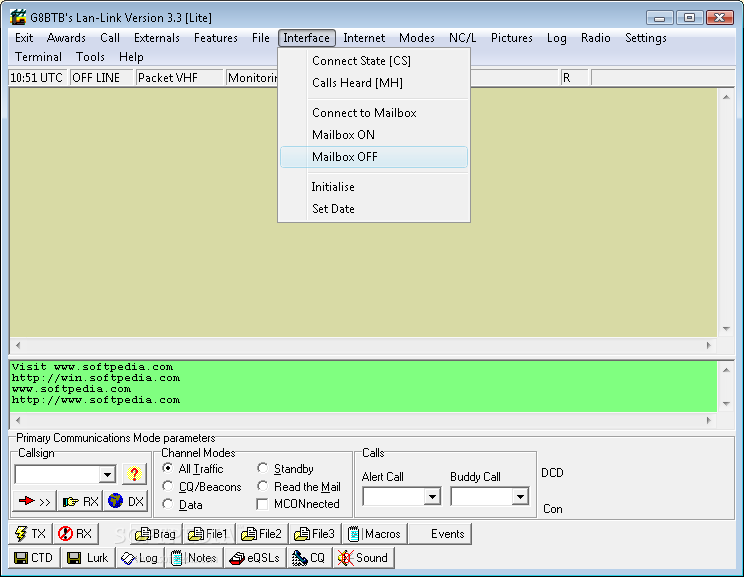
Task: Open the Internet menu
Action: coord(364,38)
